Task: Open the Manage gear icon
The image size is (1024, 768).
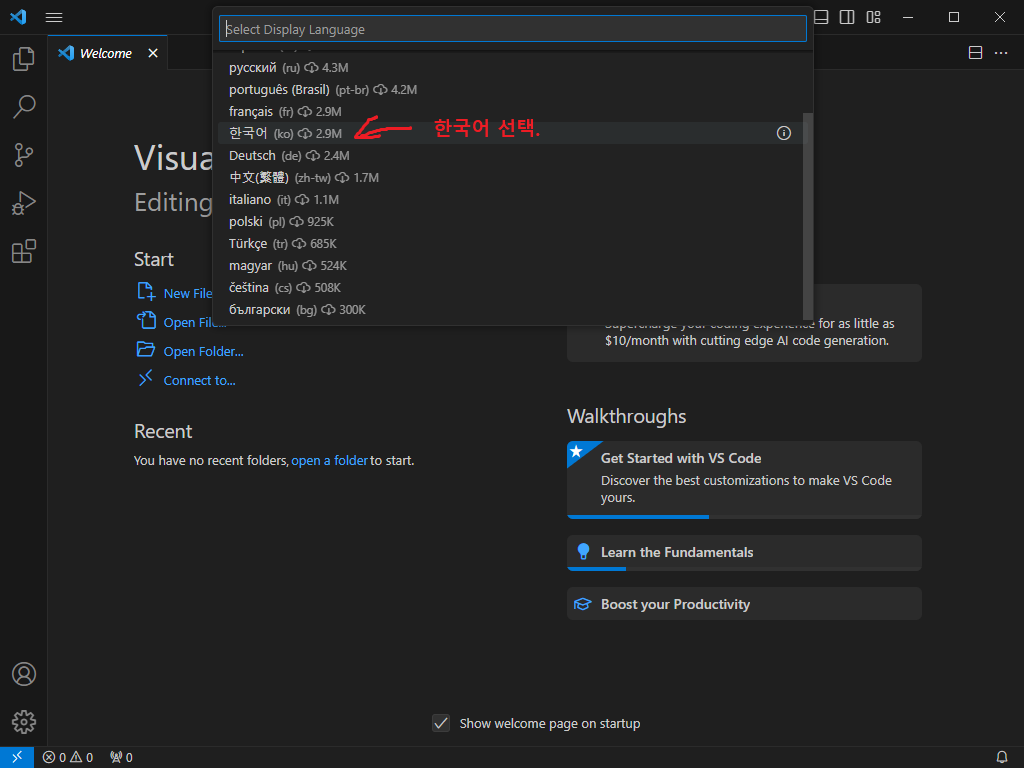Action: pyautogui.click(x=24, y=722)
